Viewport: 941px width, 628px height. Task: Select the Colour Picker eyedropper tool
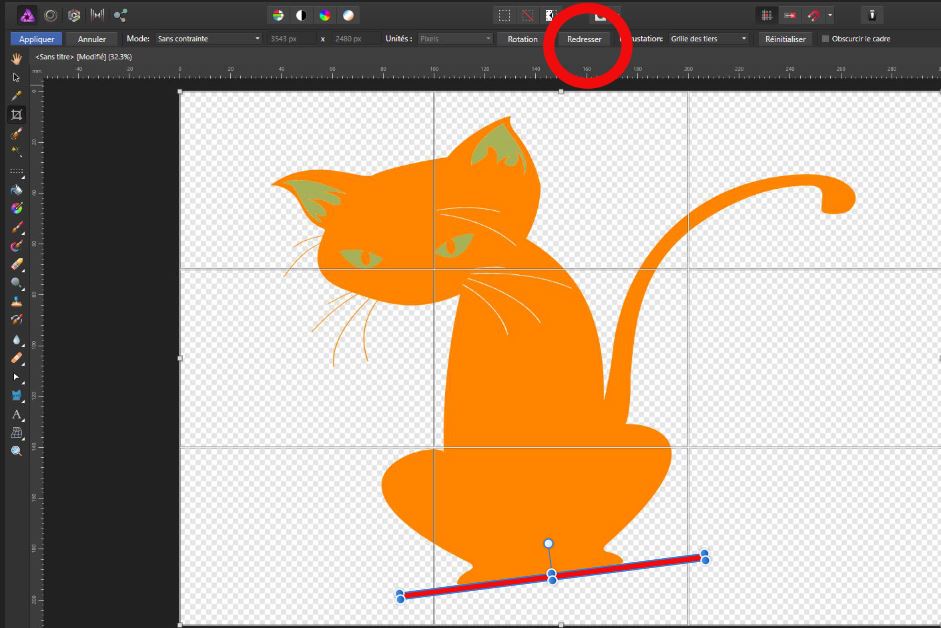pos(16,96)
